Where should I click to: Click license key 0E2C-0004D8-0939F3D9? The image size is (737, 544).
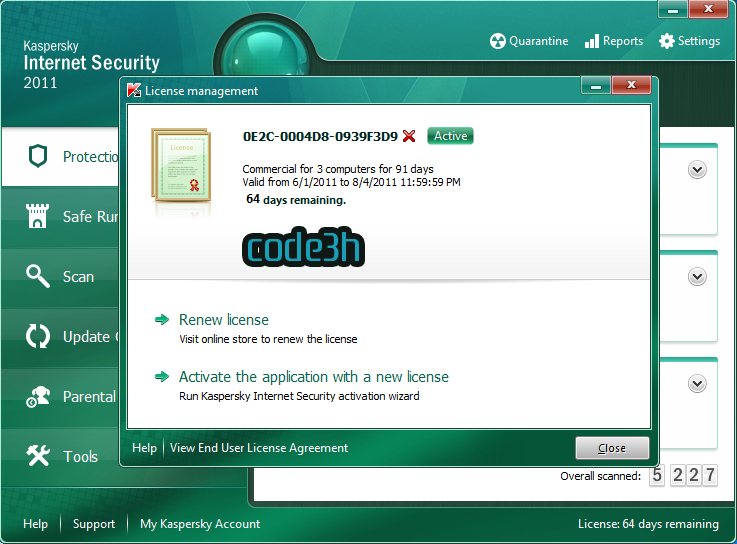[320, 136]
